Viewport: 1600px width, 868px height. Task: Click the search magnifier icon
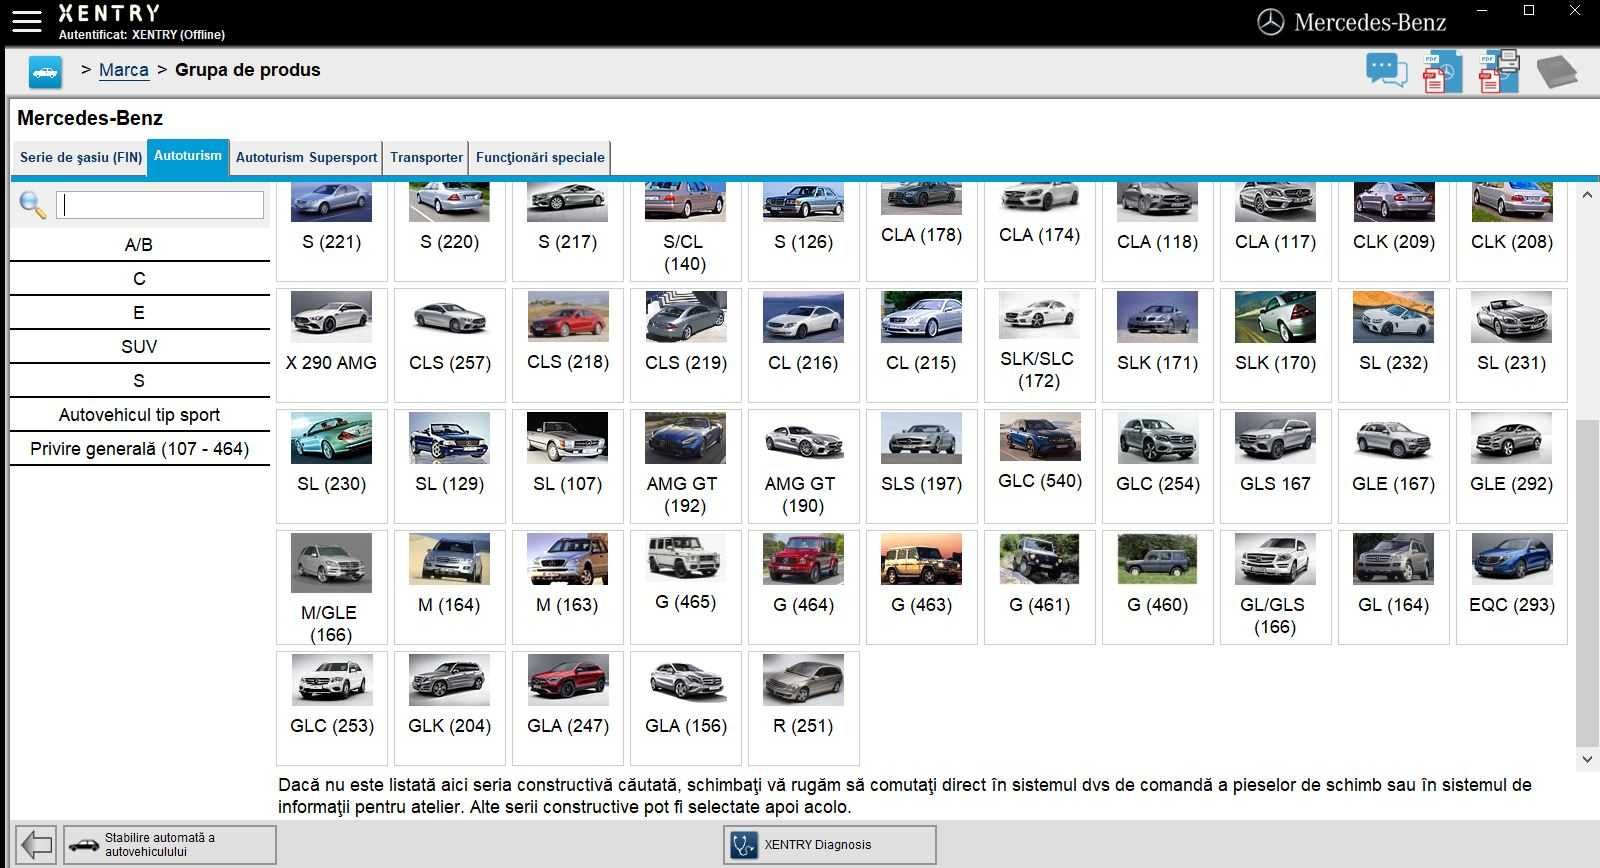pyautogui.click(x=33, y=205)
